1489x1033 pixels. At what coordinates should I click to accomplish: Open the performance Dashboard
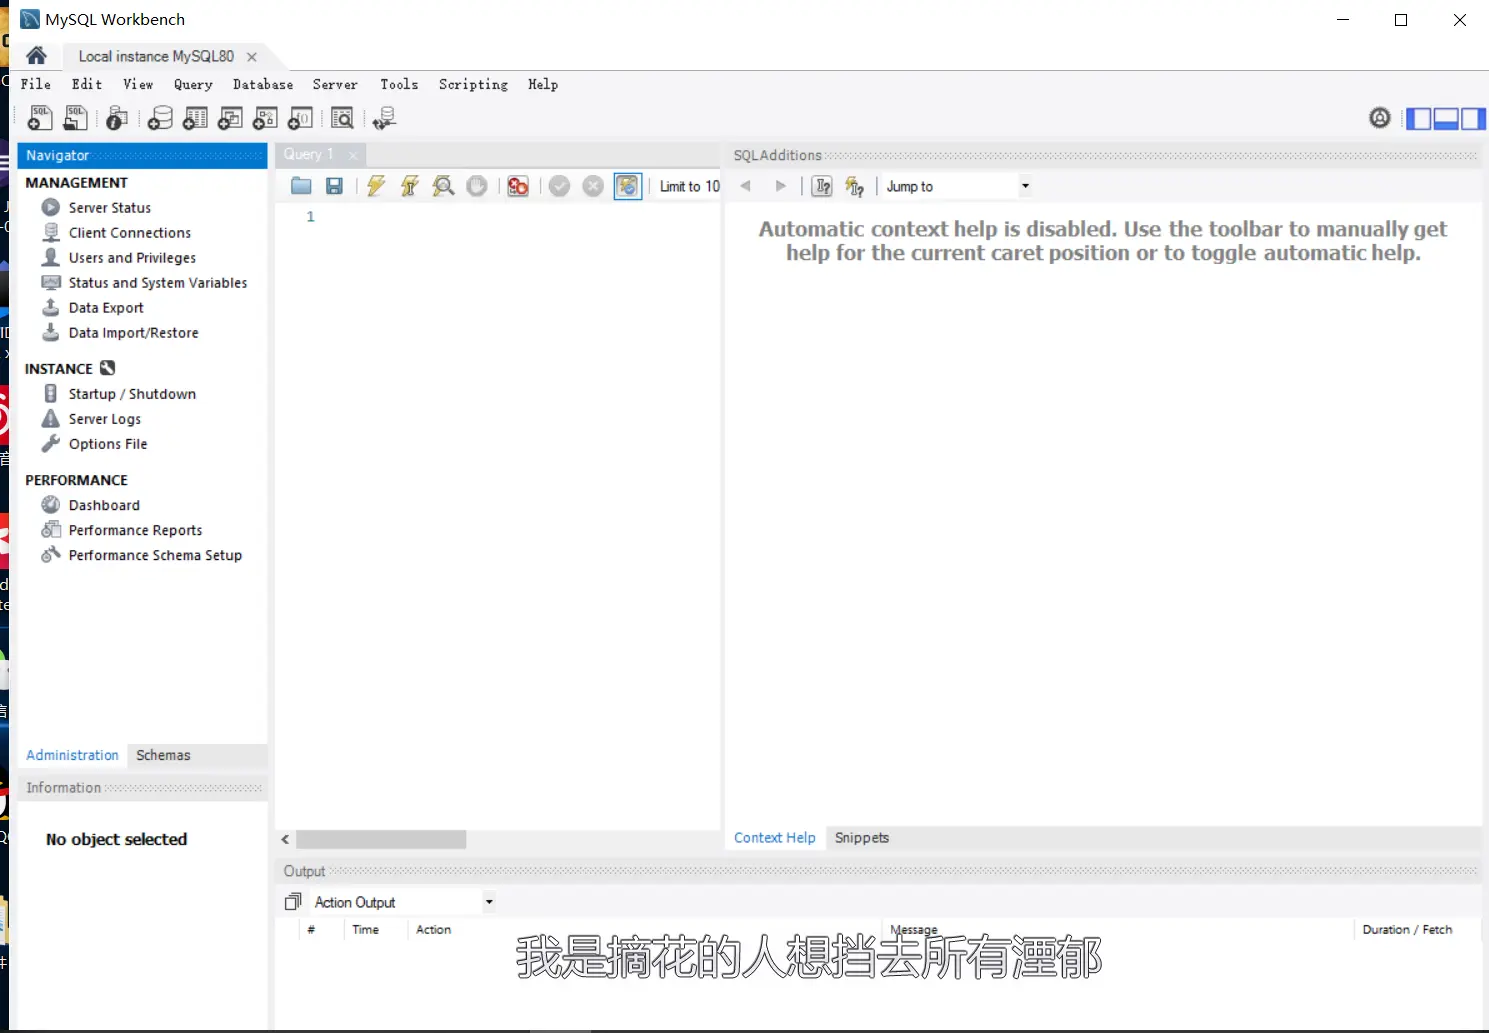click(x=104, y=505)
